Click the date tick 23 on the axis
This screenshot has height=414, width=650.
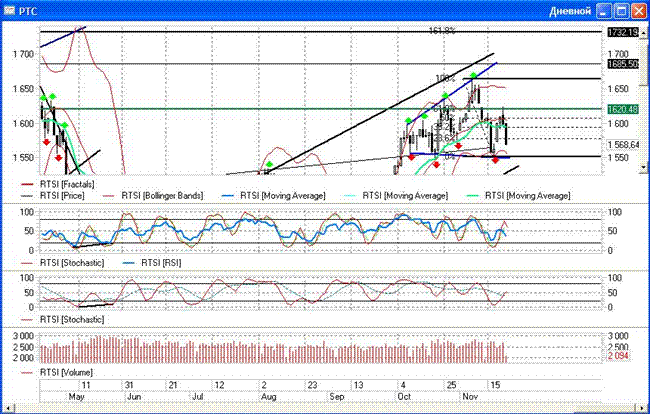(x=312, y=385)
